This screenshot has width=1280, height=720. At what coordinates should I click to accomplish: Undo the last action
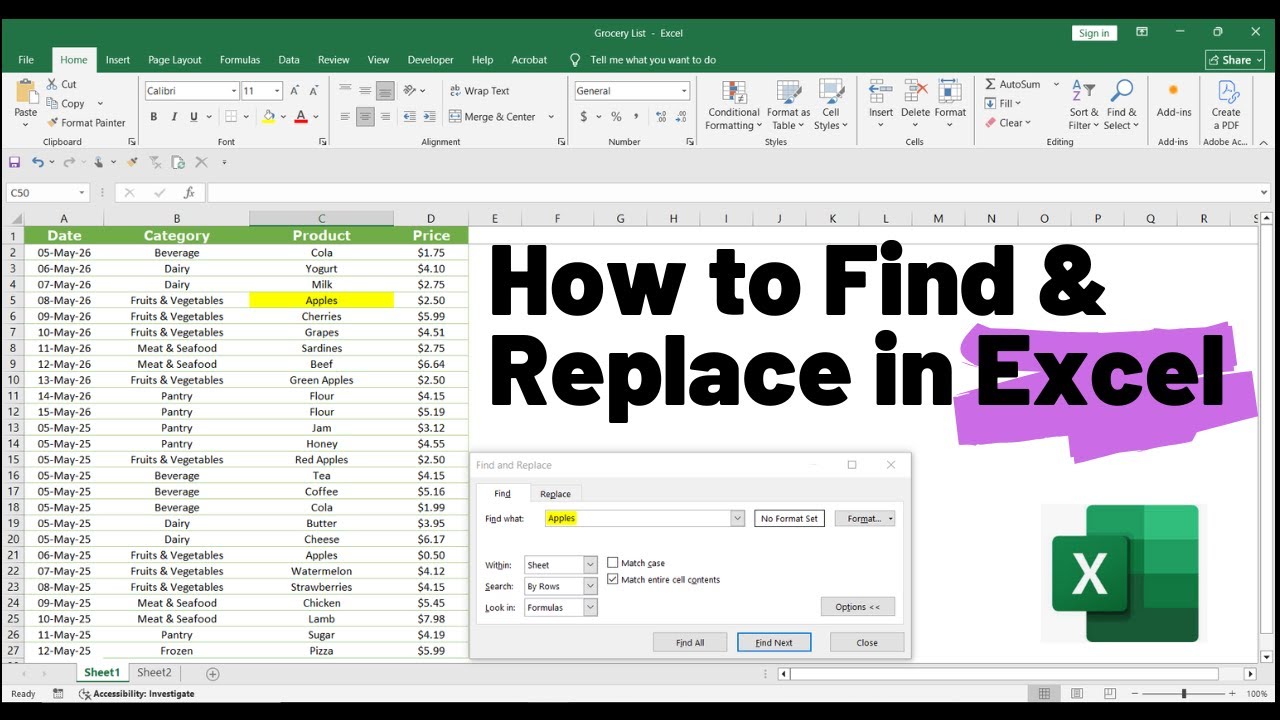pos(37,162)
